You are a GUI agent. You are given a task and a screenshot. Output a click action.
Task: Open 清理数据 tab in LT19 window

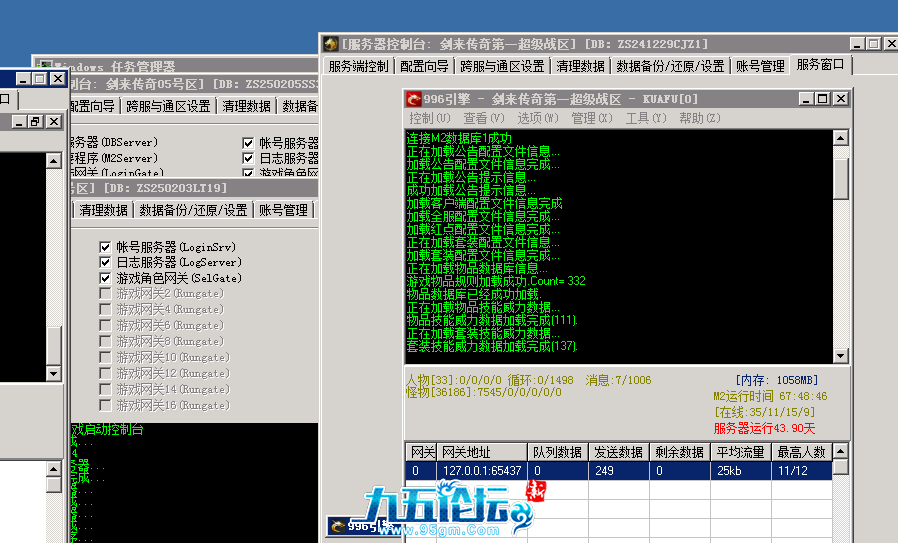(104, 210)
